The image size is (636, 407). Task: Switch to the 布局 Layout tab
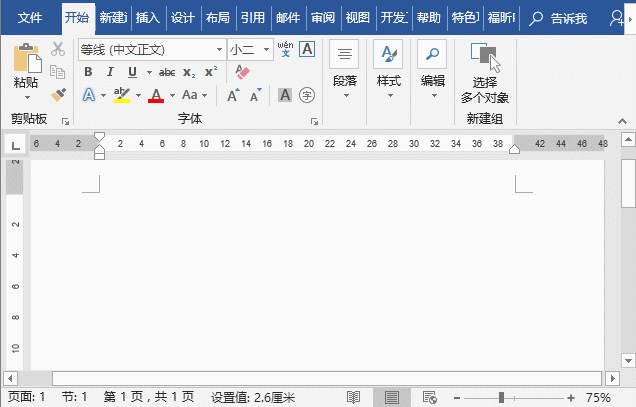pyautogui.click(x=217, y=18)
